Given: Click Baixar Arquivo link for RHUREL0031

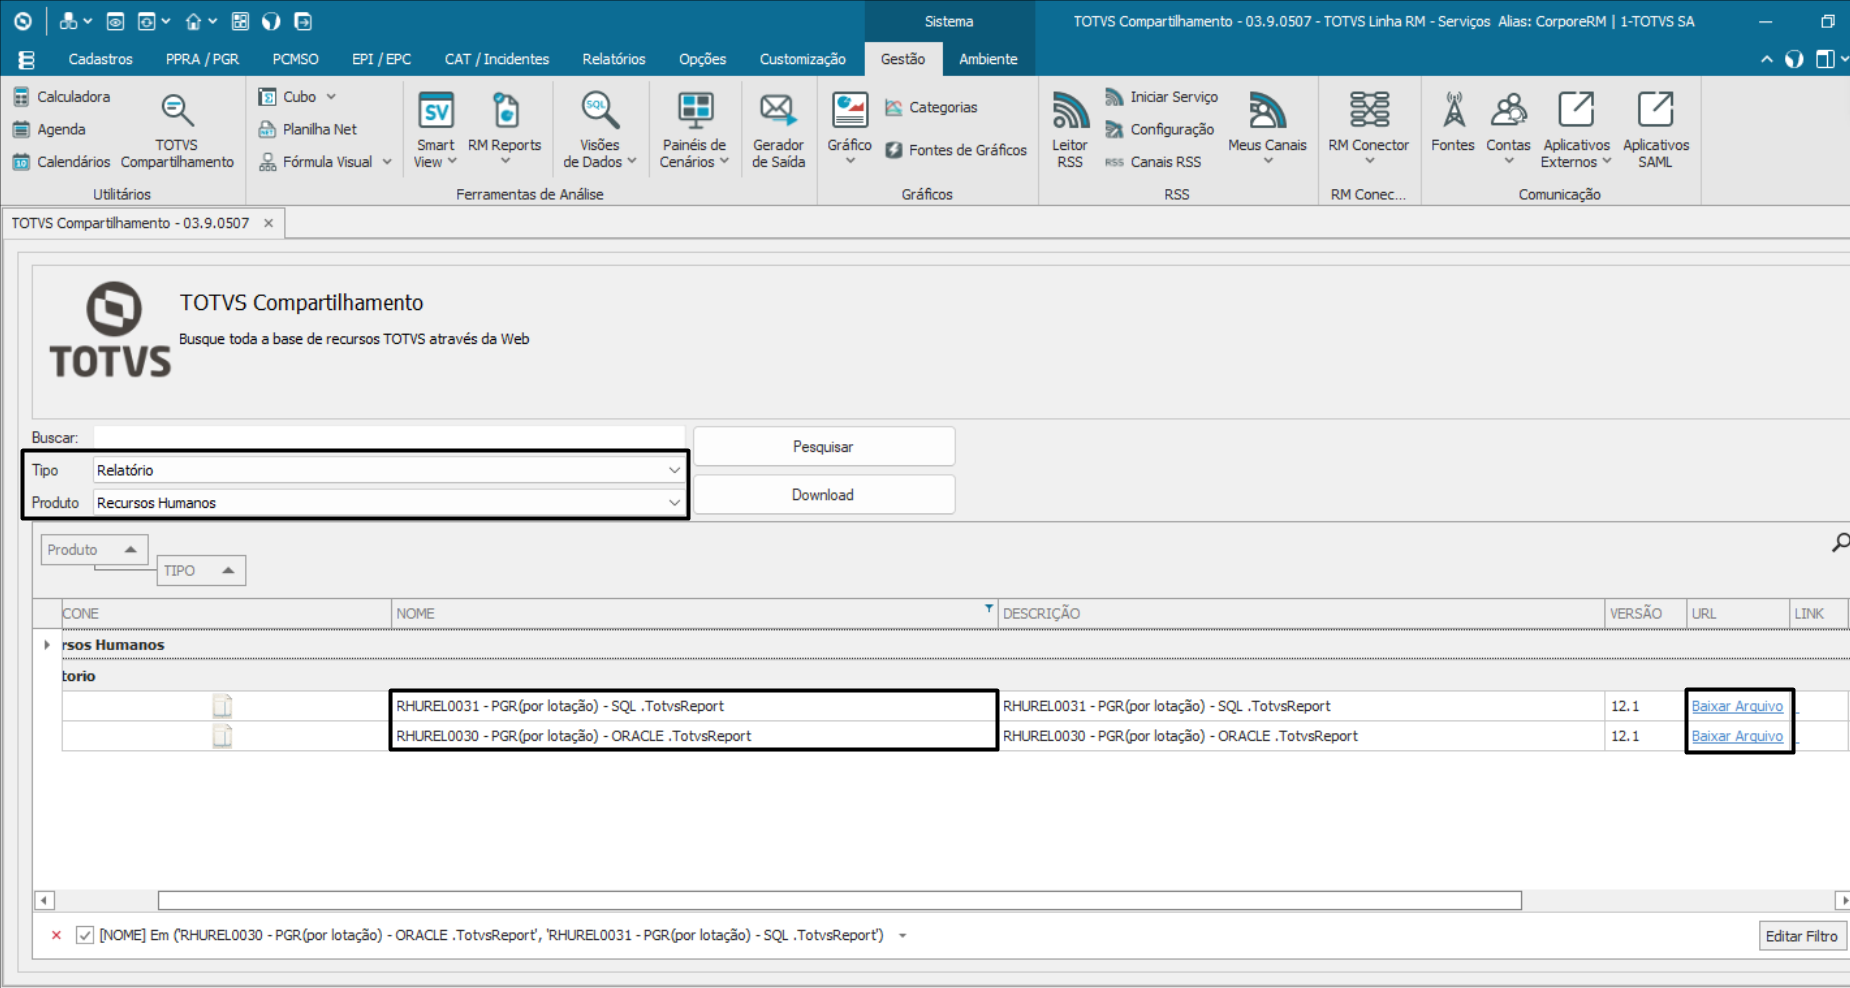Looking at the screenshot, I should 1736,706.
